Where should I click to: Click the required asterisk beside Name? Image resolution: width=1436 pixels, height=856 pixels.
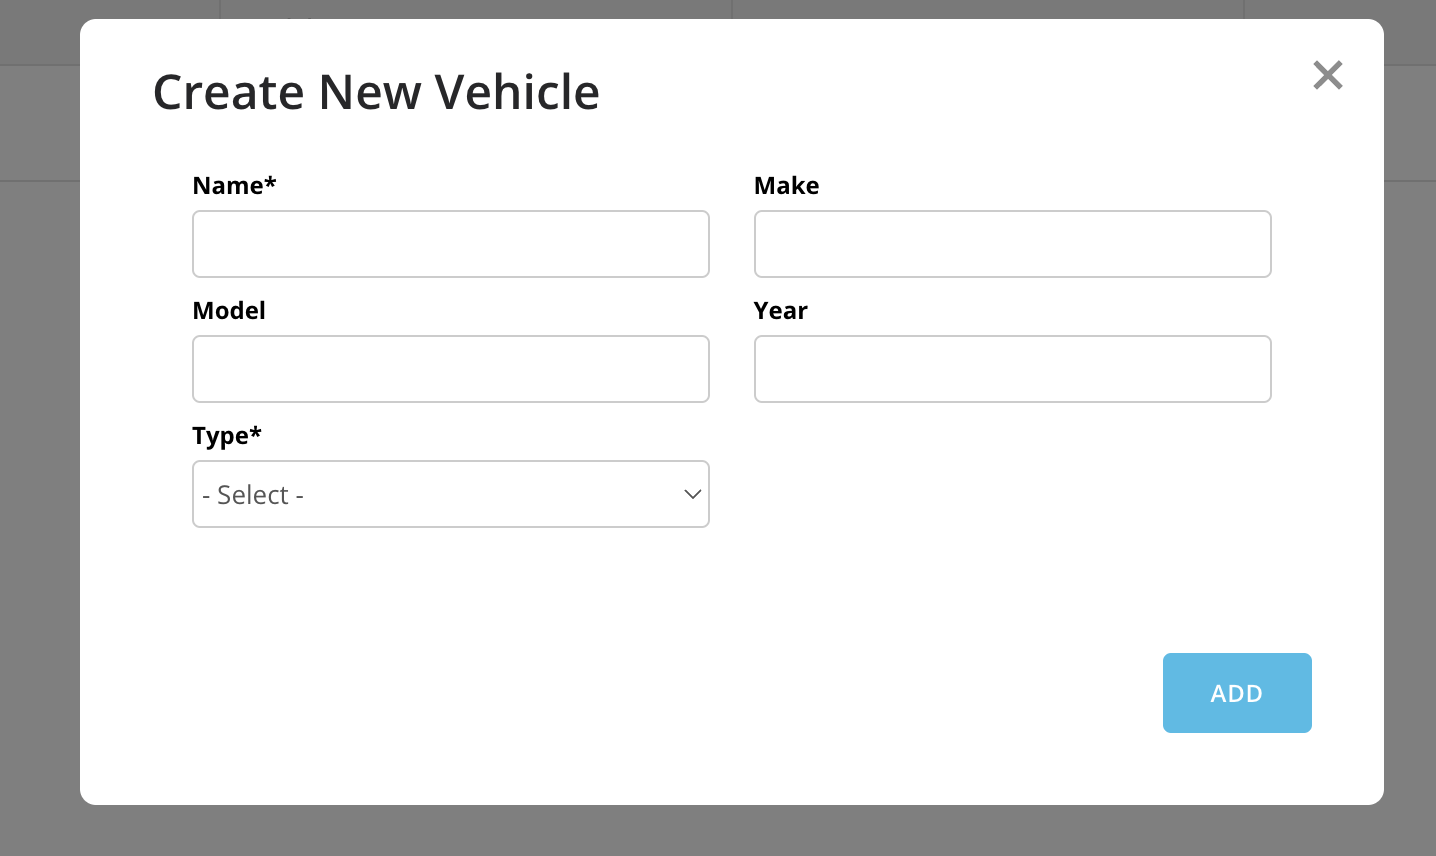[x=270, y=181]
